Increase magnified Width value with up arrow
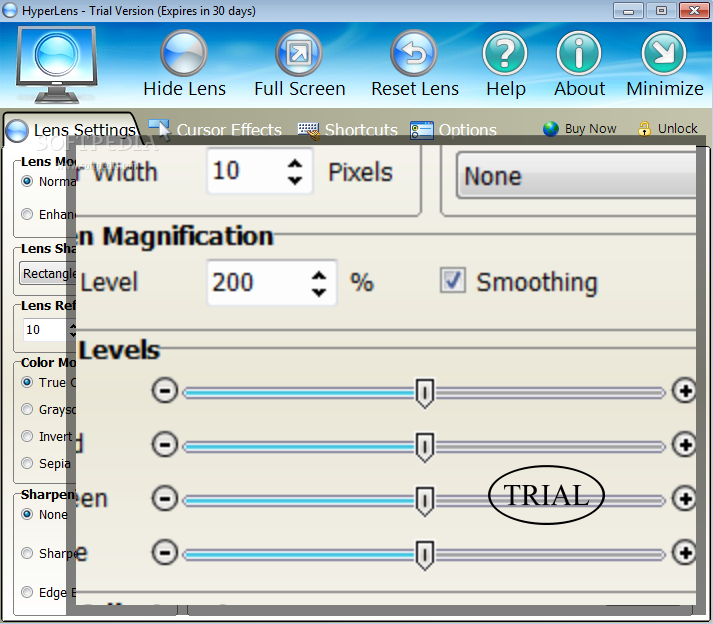The width and height of the screenshot is (713, 624). pyautogui.click(x=295, y=163)
